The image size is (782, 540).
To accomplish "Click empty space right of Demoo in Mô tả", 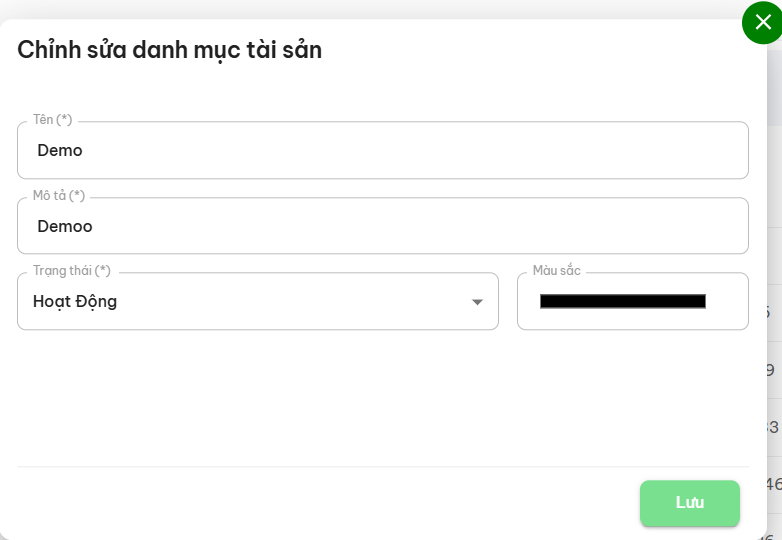I will click(450, 226).
